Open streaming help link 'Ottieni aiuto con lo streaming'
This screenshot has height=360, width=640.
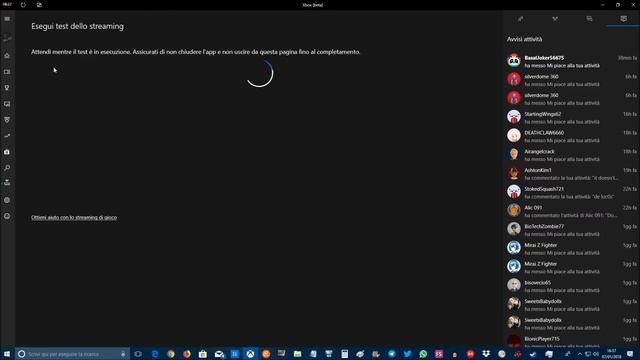click(74, 218)
